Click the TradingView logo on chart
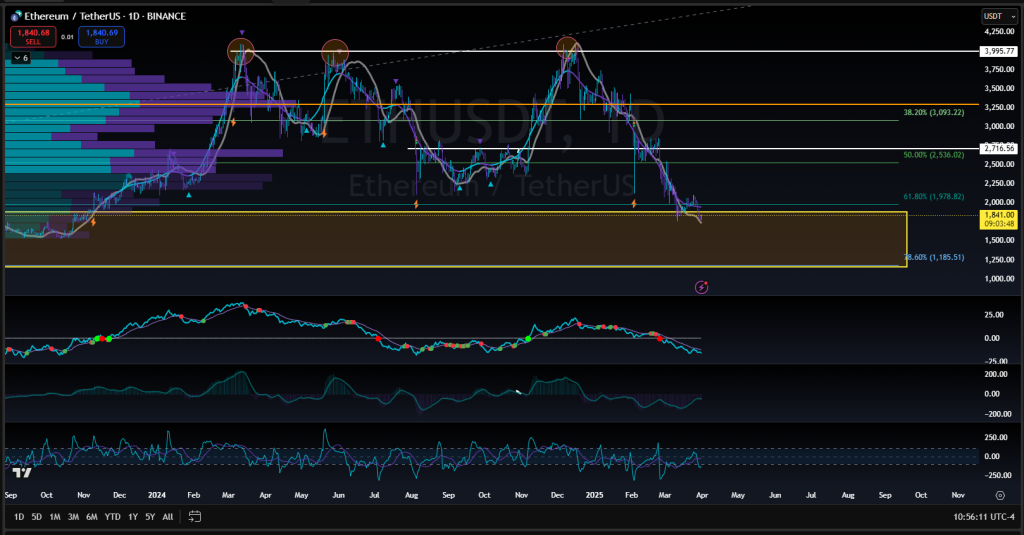This screenshot has width=1024, height=535. (22, 472)
